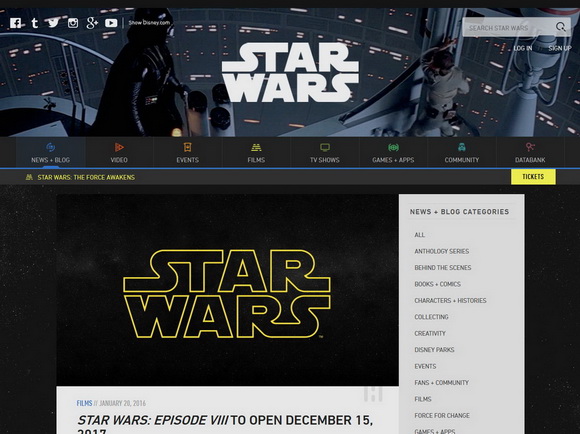580x434 pixels.
Task: Click the yellow TICKETS button
Action: [533, 176]
